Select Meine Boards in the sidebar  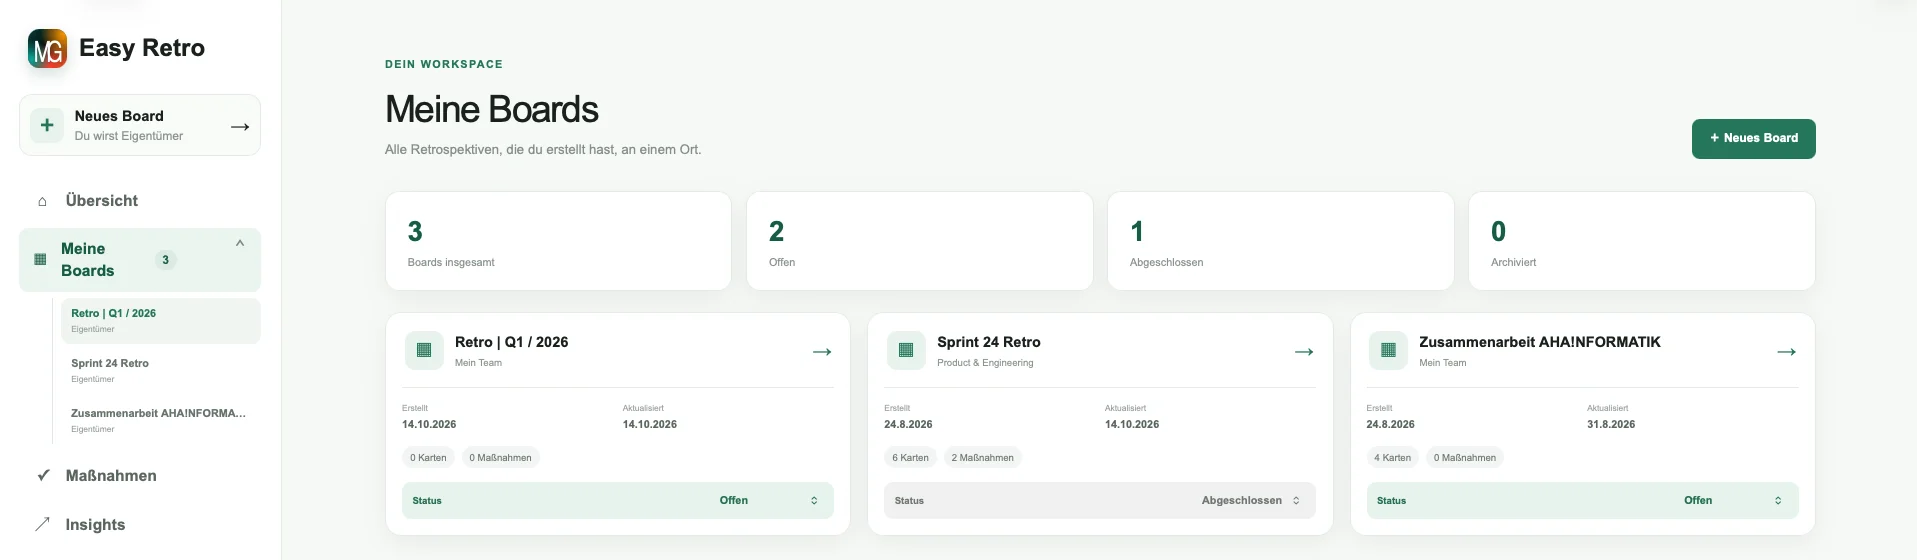[140, 260]
